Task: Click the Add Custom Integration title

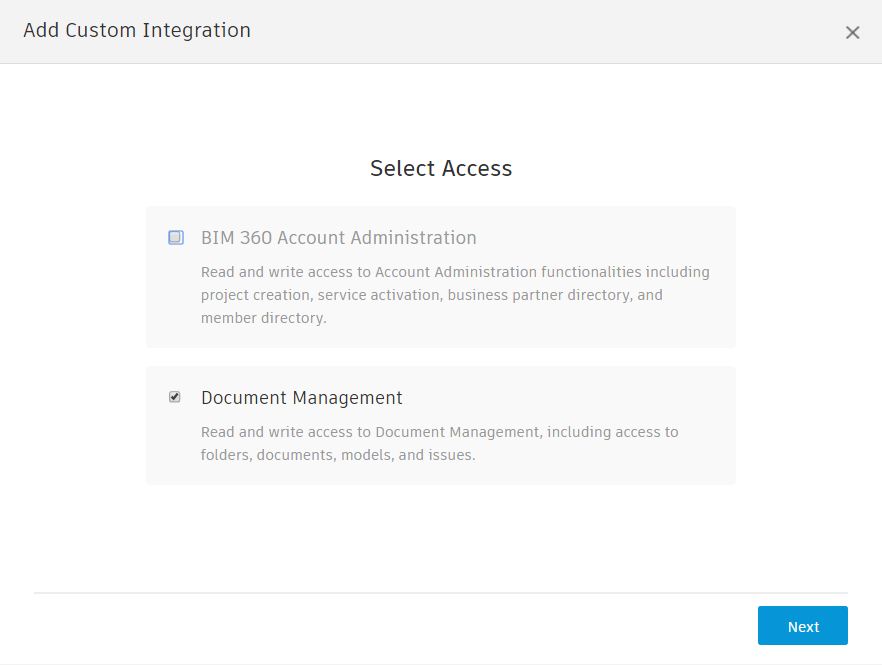Action: pyautogui.click(x=137, y=30)
